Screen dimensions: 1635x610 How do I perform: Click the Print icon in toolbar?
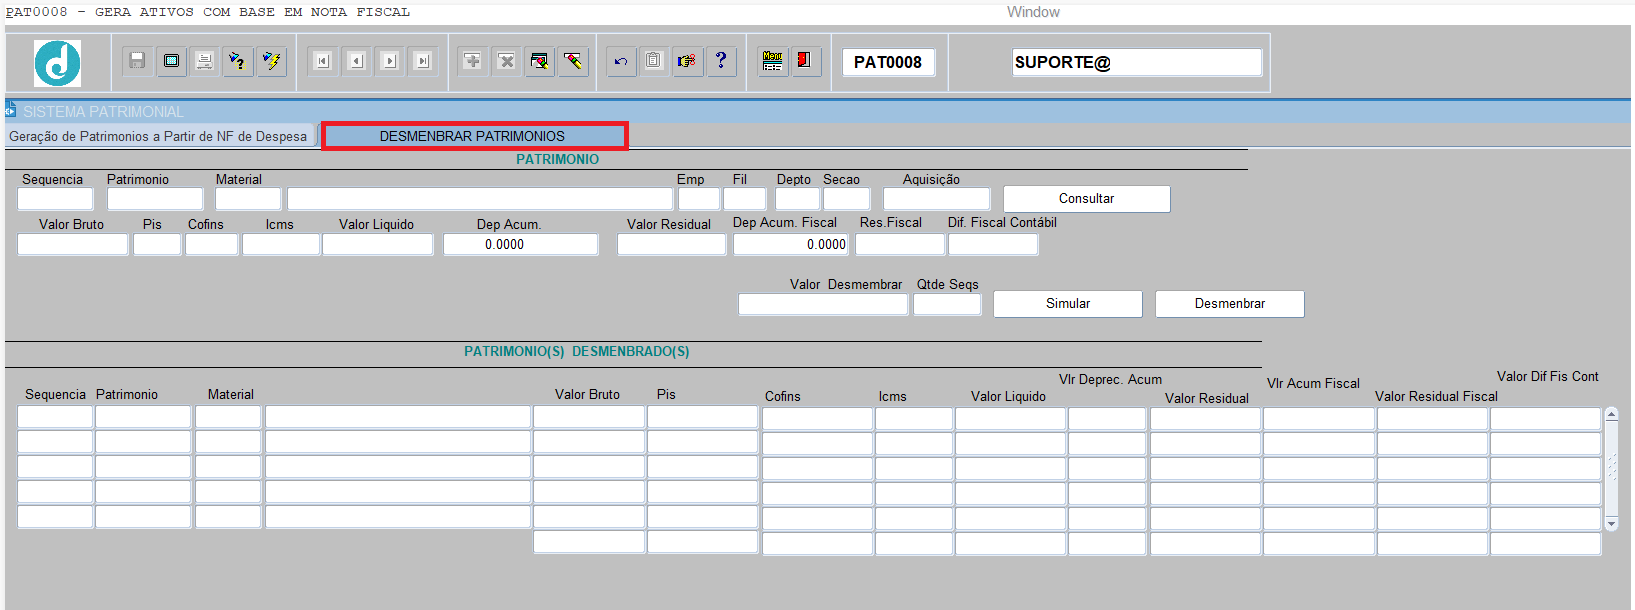204,61
